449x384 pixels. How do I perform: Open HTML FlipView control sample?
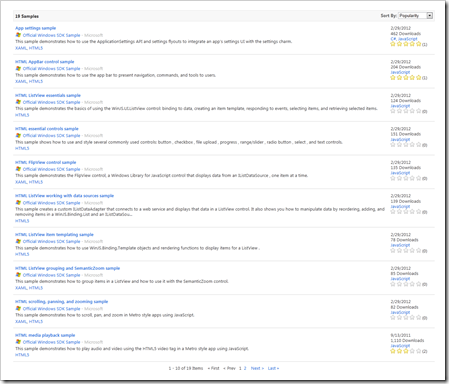[x=45, y=162]
